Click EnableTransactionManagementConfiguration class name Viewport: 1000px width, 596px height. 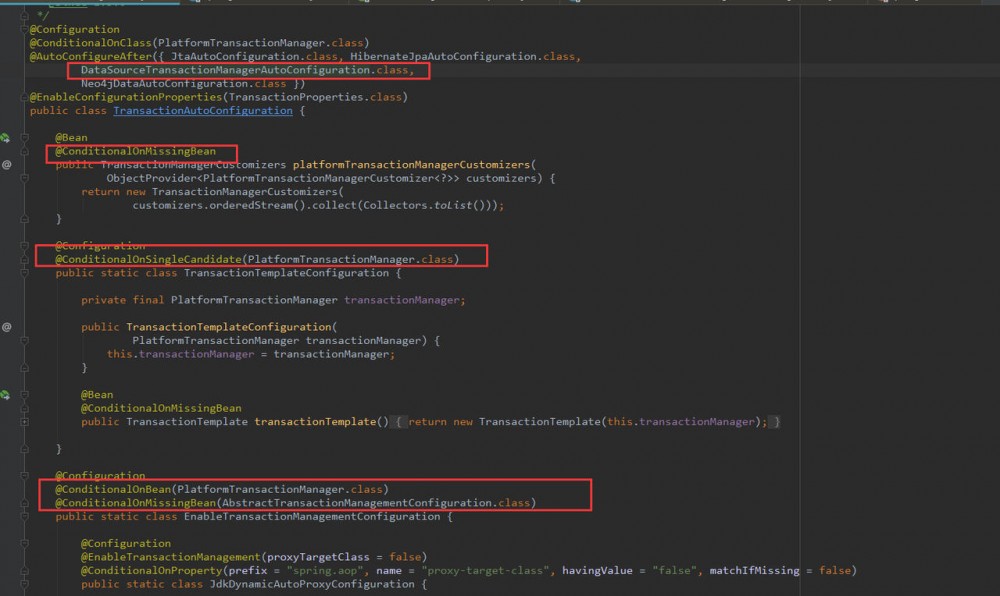point(312,516)
